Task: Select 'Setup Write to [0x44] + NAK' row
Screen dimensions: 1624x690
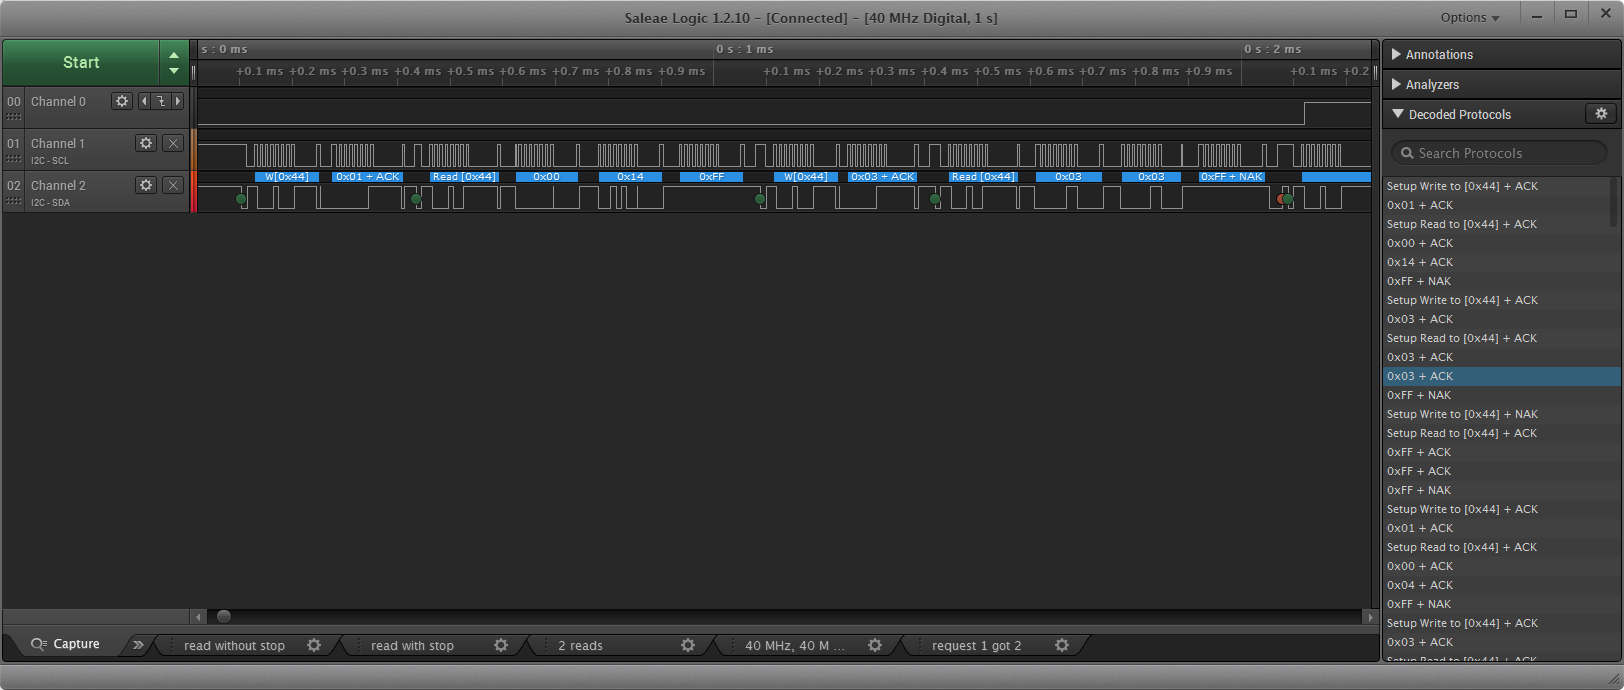Action: [1501, 414]
